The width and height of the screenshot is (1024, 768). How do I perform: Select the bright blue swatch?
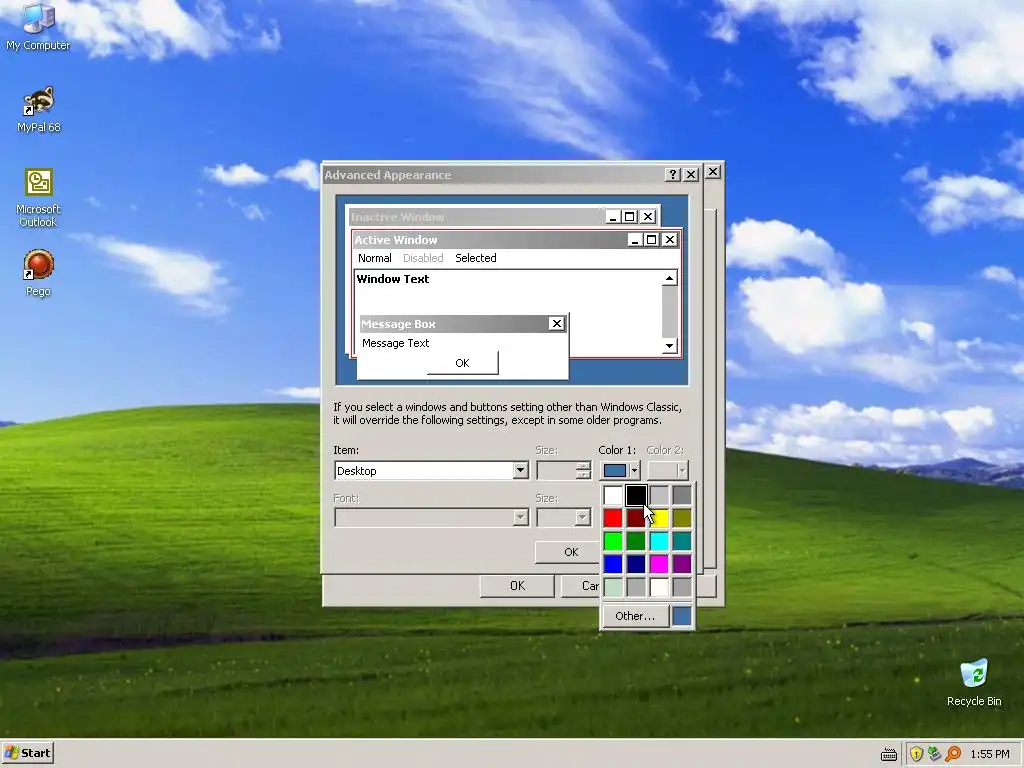click(613, 564)
